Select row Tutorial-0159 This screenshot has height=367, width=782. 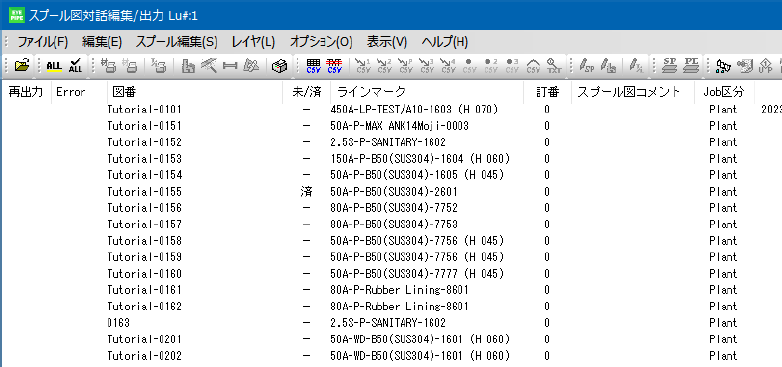click(391, 257)
